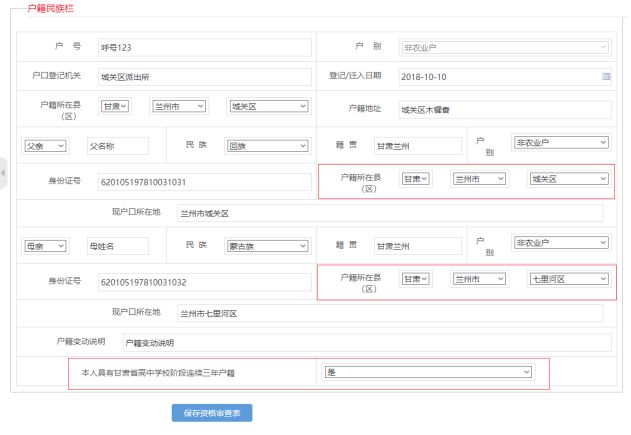The height and width of the screenshot is (435, 631).
Task: Click the date field showing 2018-10-10
Action: pyautogui.click(x=505, y=77)
